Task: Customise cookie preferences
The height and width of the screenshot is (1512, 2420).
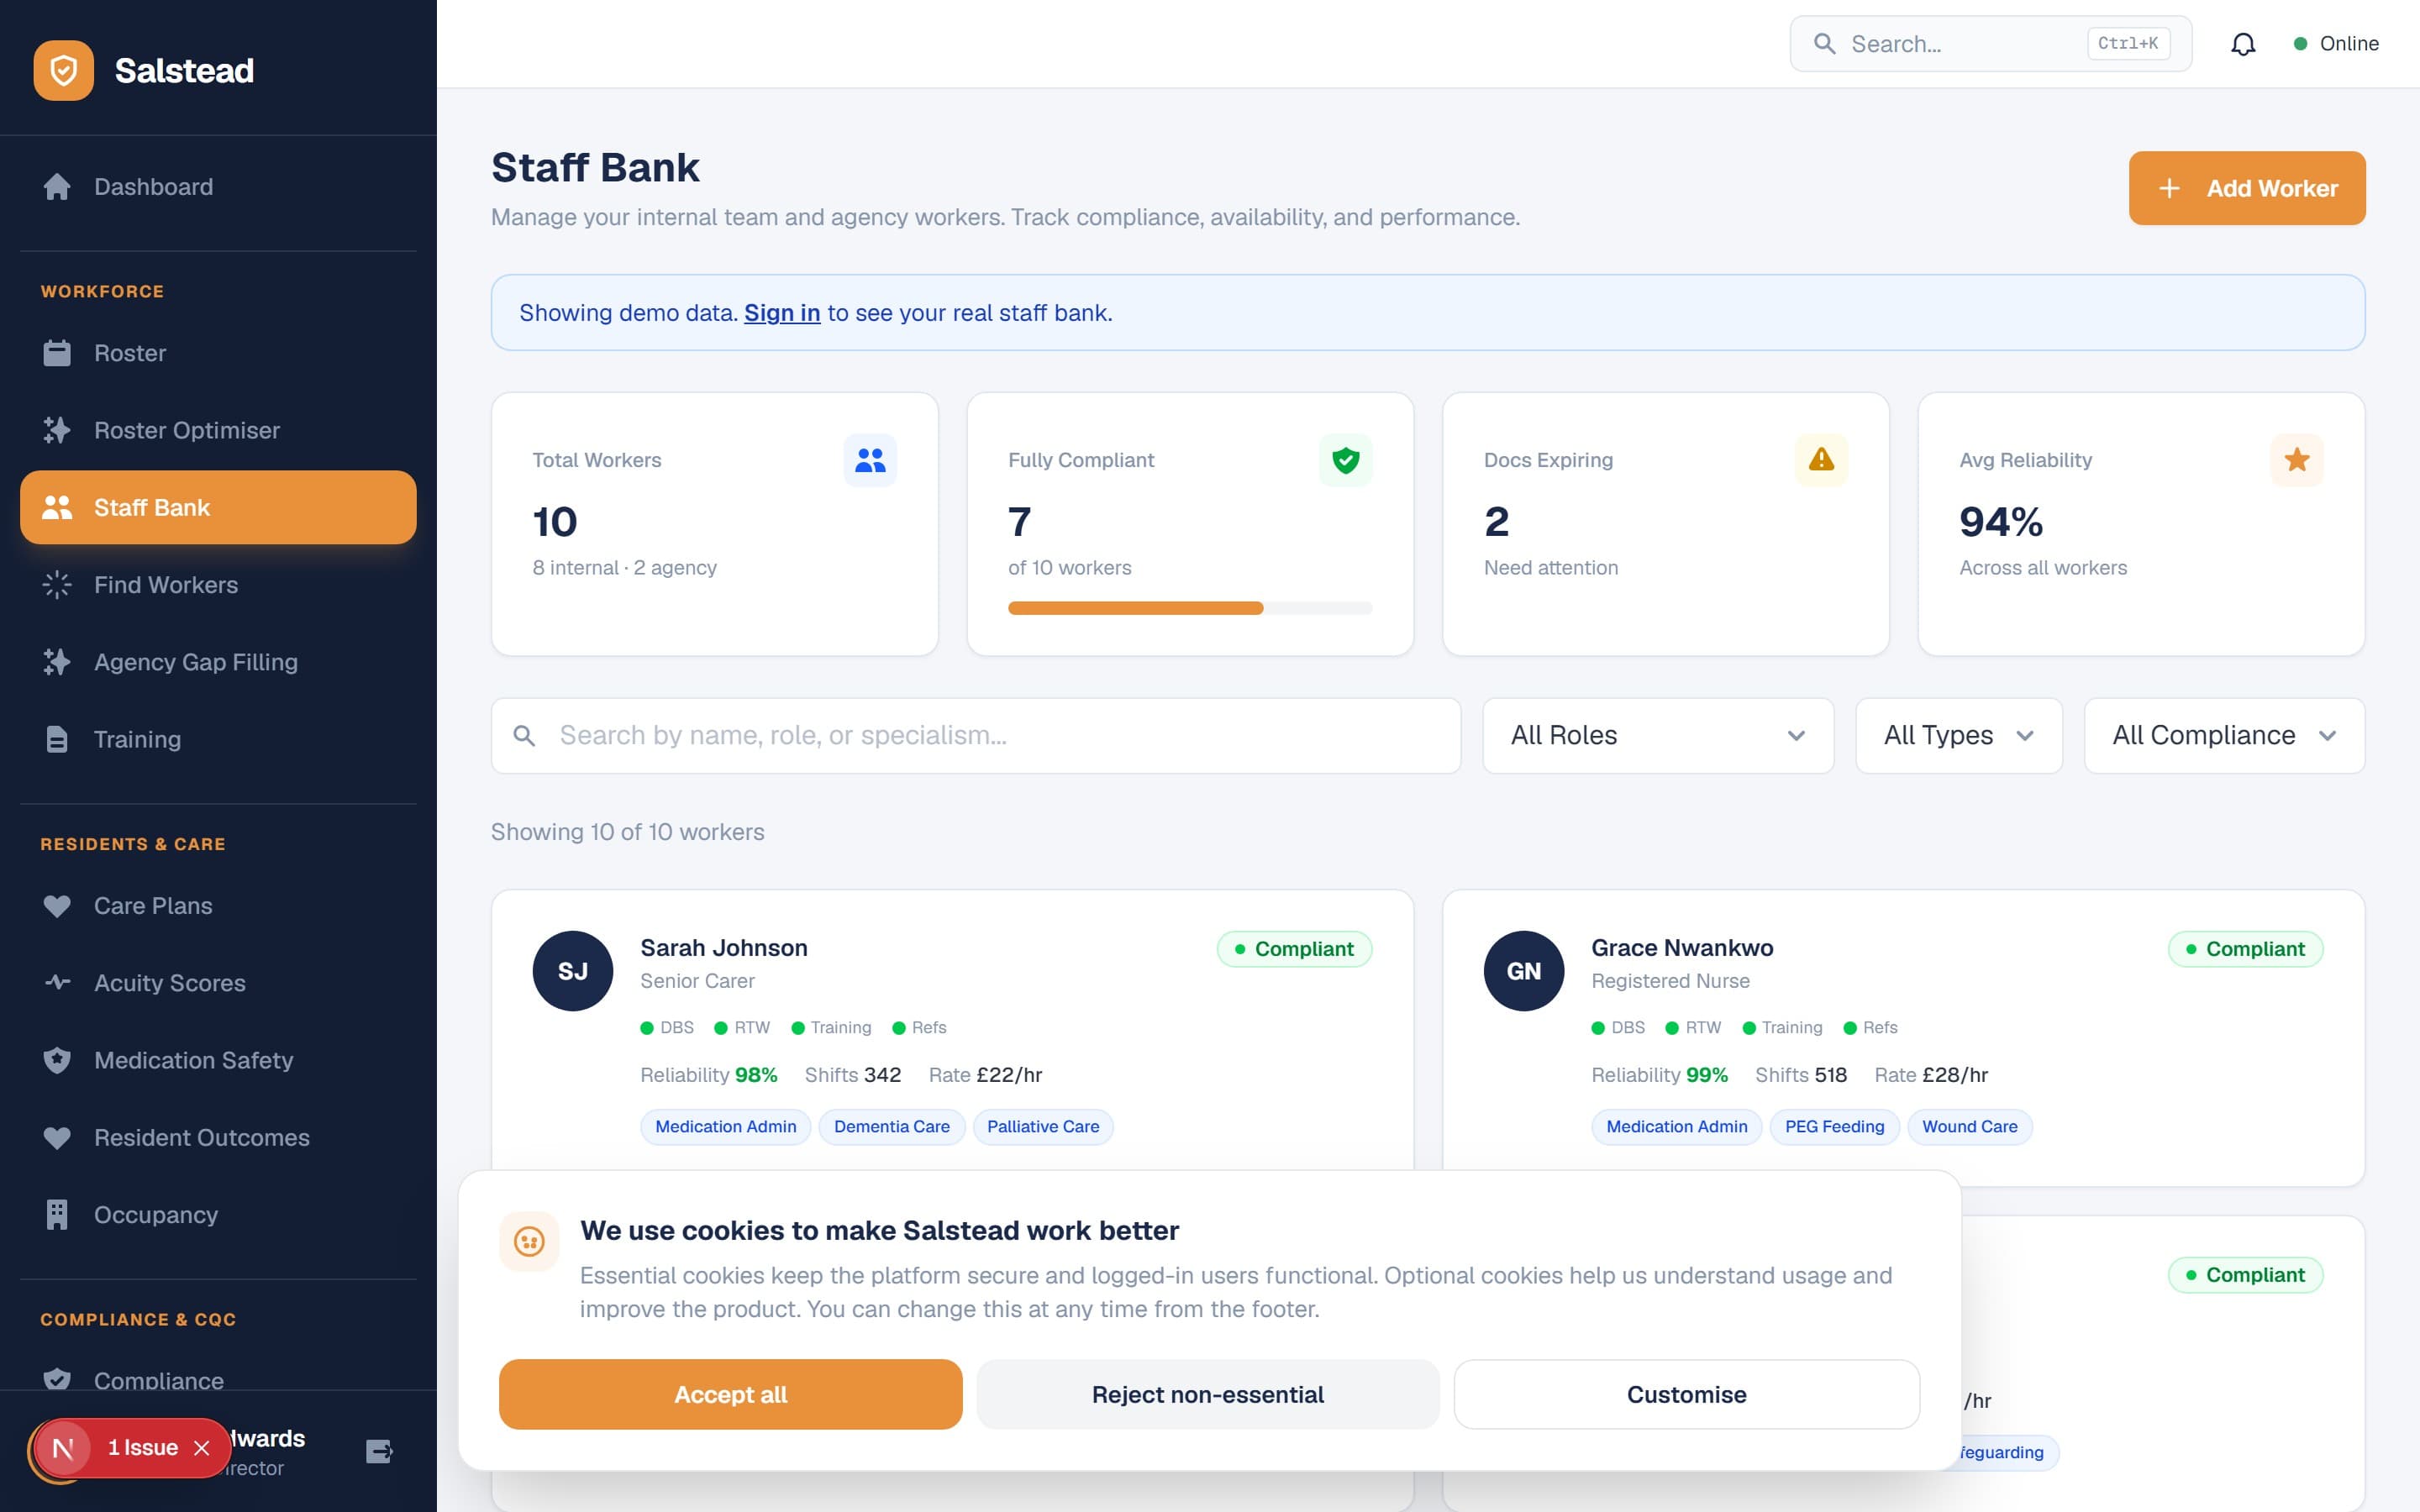Action: 1686,1394
